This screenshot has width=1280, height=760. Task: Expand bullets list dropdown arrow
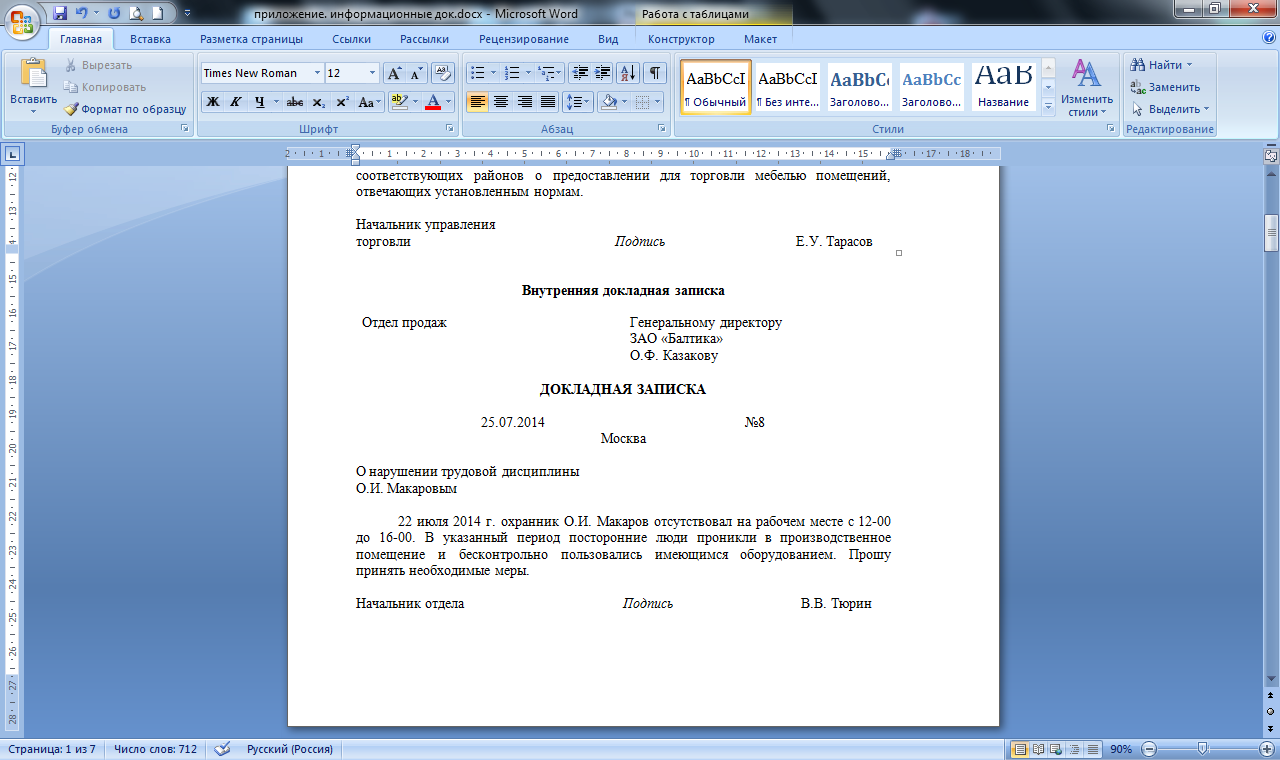click(493, 73)
